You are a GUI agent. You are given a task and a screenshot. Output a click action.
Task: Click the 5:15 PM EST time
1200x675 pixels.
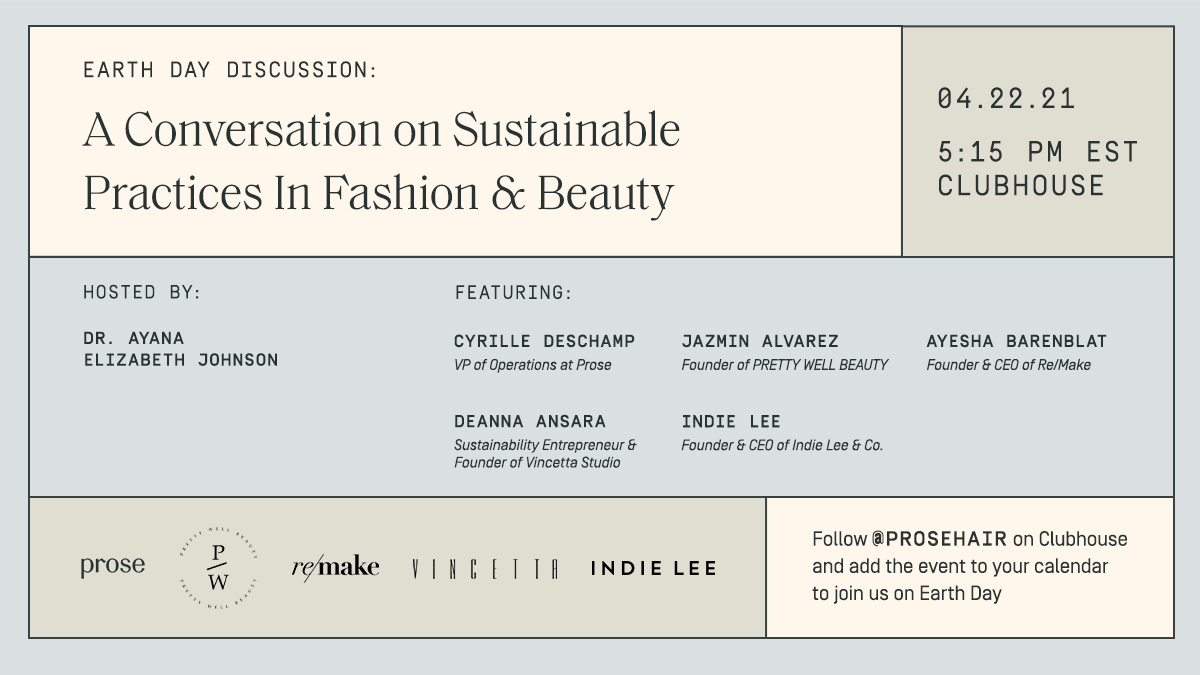pyautogui.click(x=1037, y=152)
